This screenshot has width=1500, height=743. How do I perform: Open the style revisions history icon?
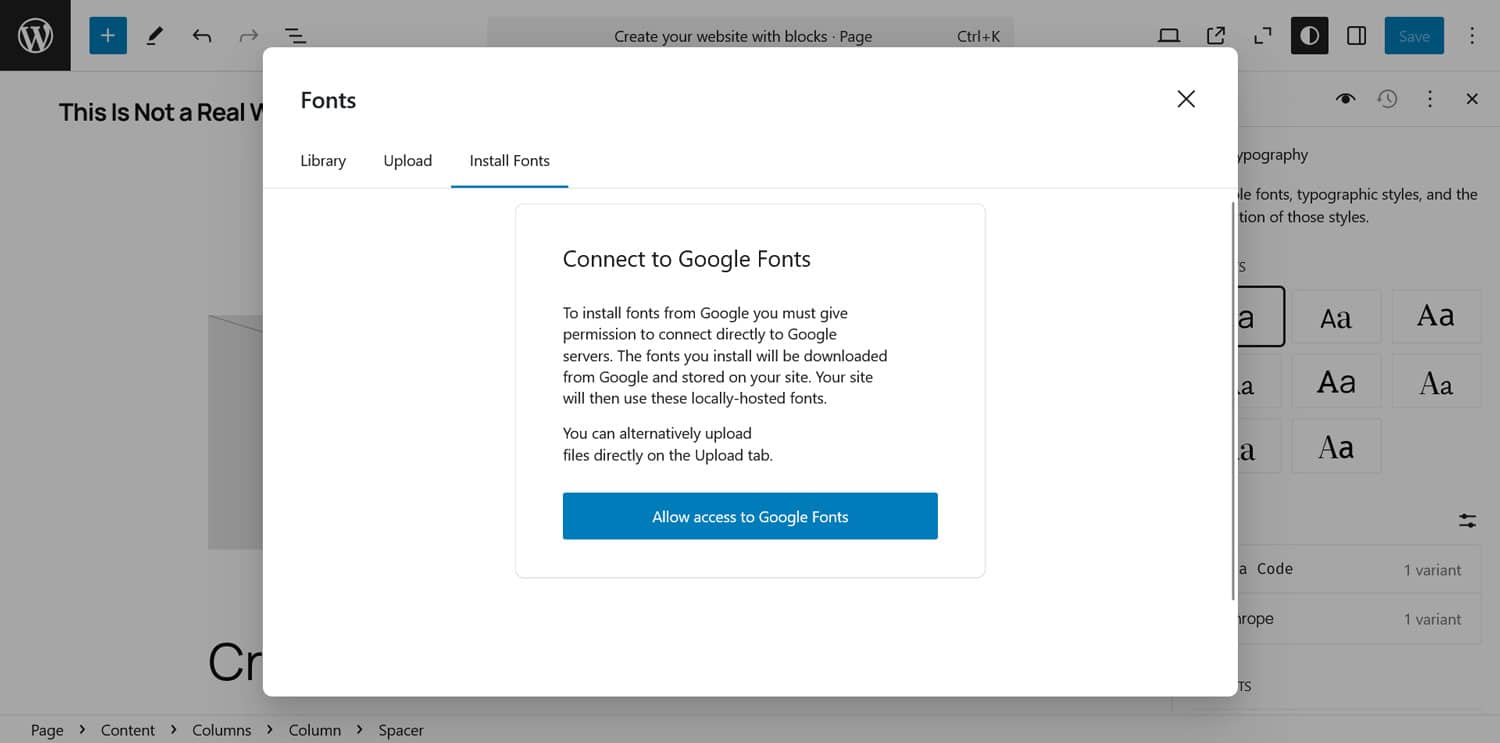(x=1387, y=99)
